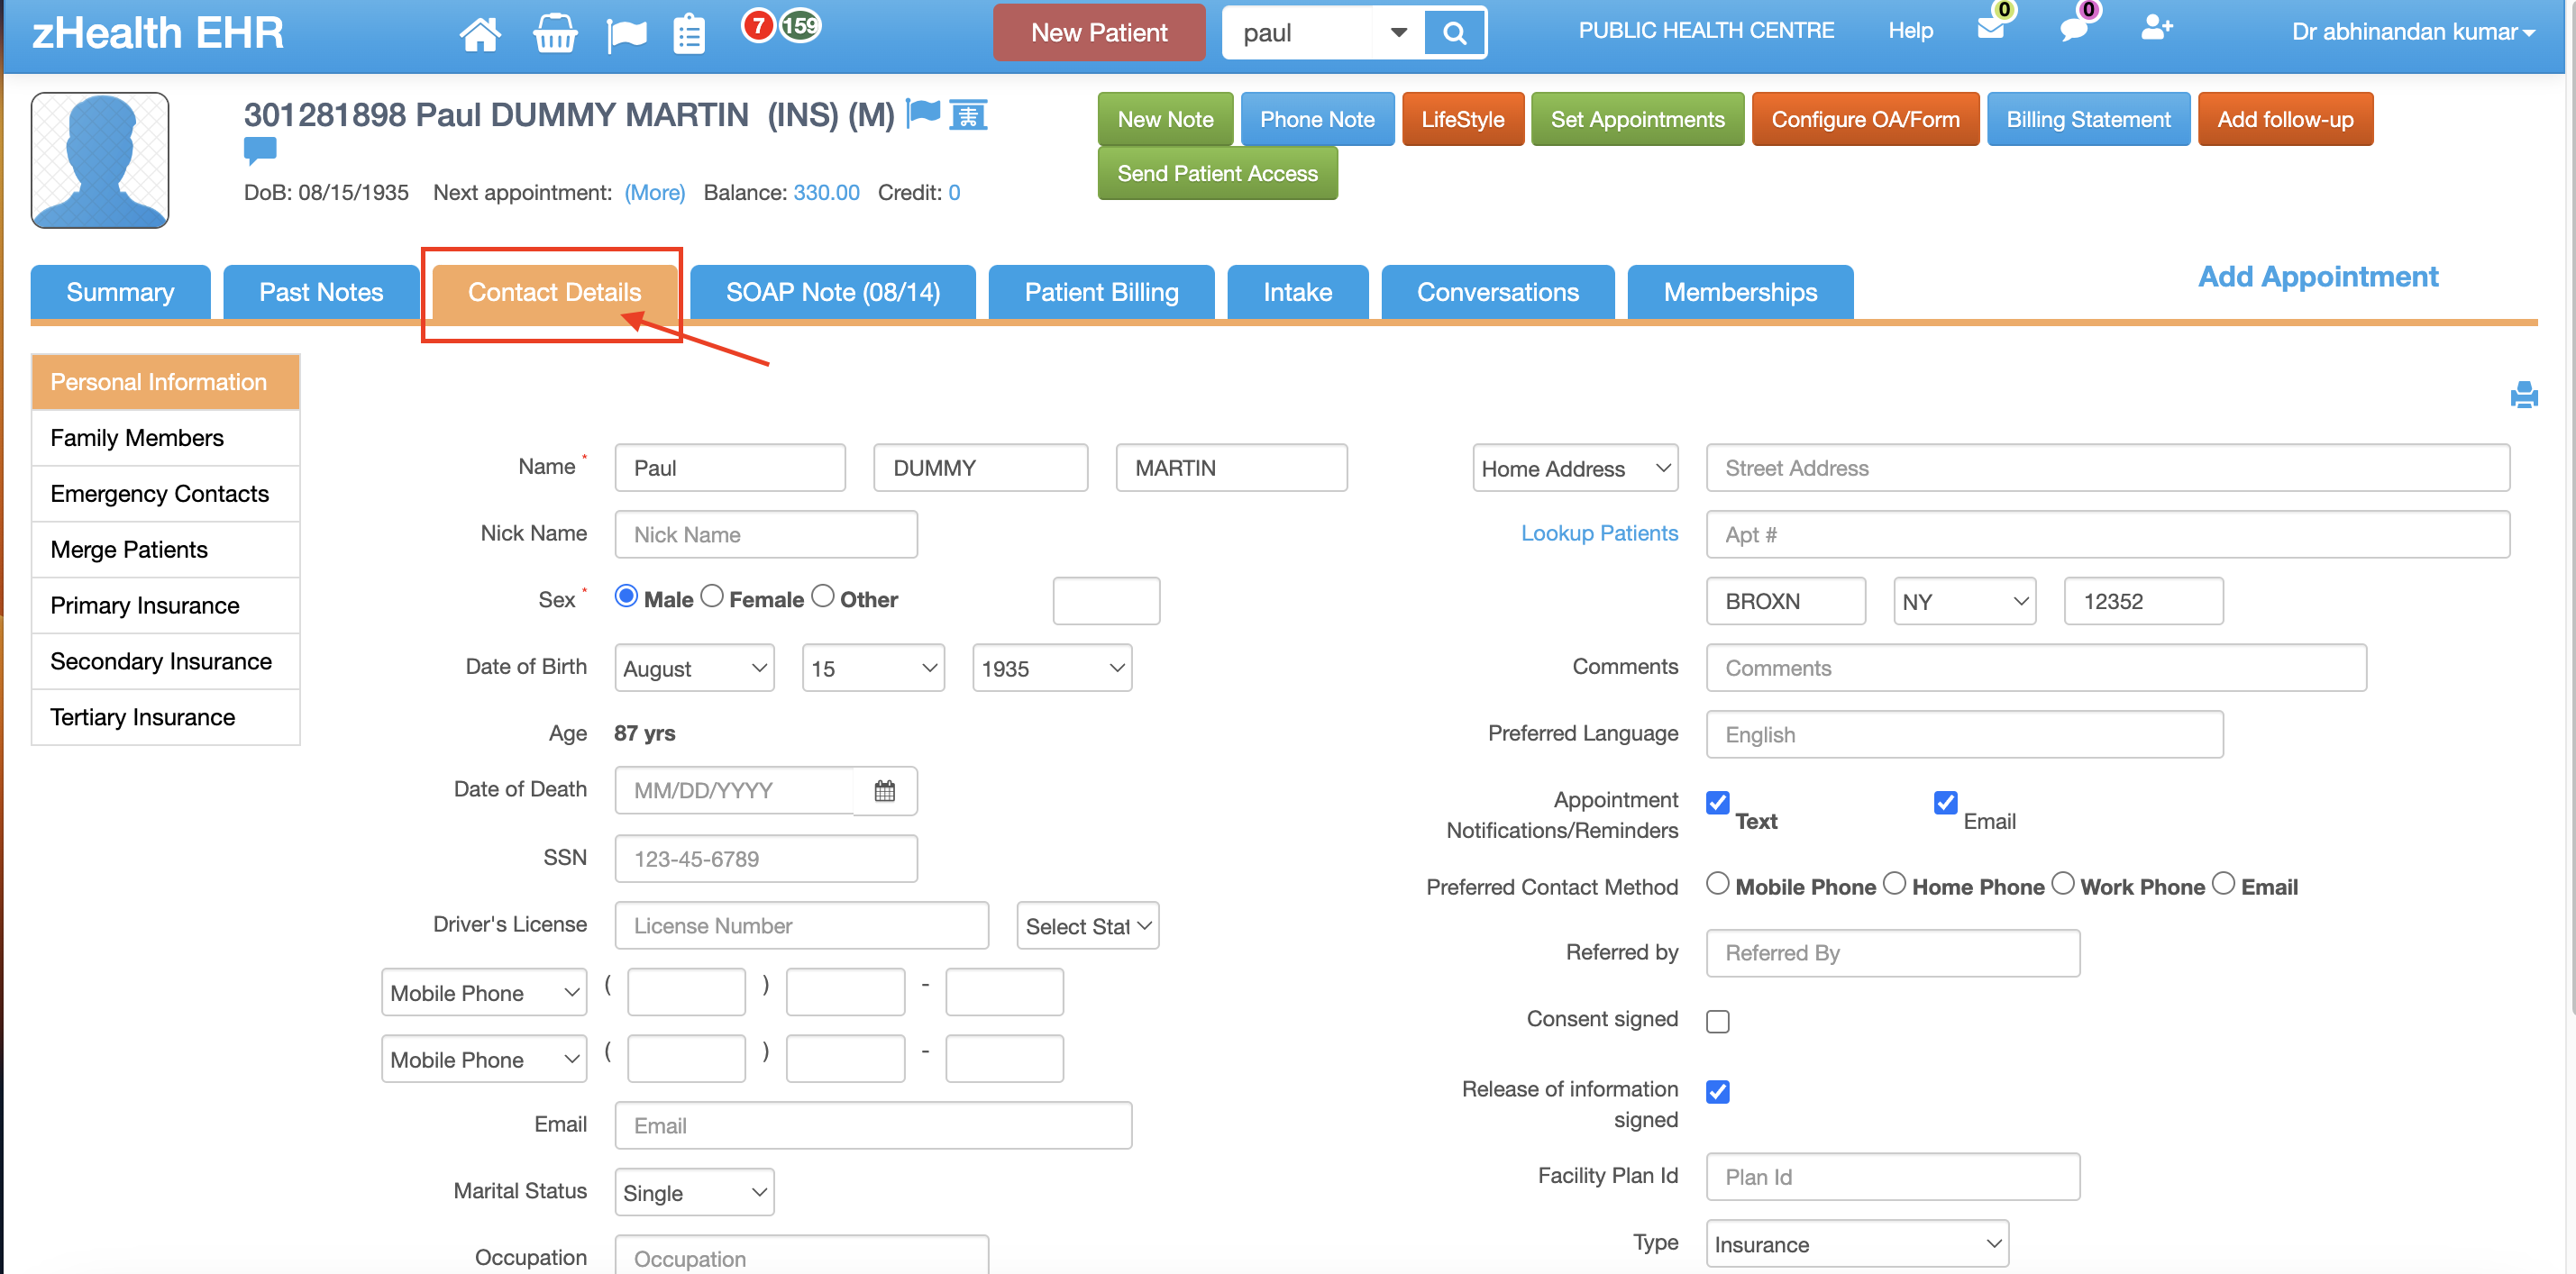Click the Nick Name input field

tap(766, 534)
